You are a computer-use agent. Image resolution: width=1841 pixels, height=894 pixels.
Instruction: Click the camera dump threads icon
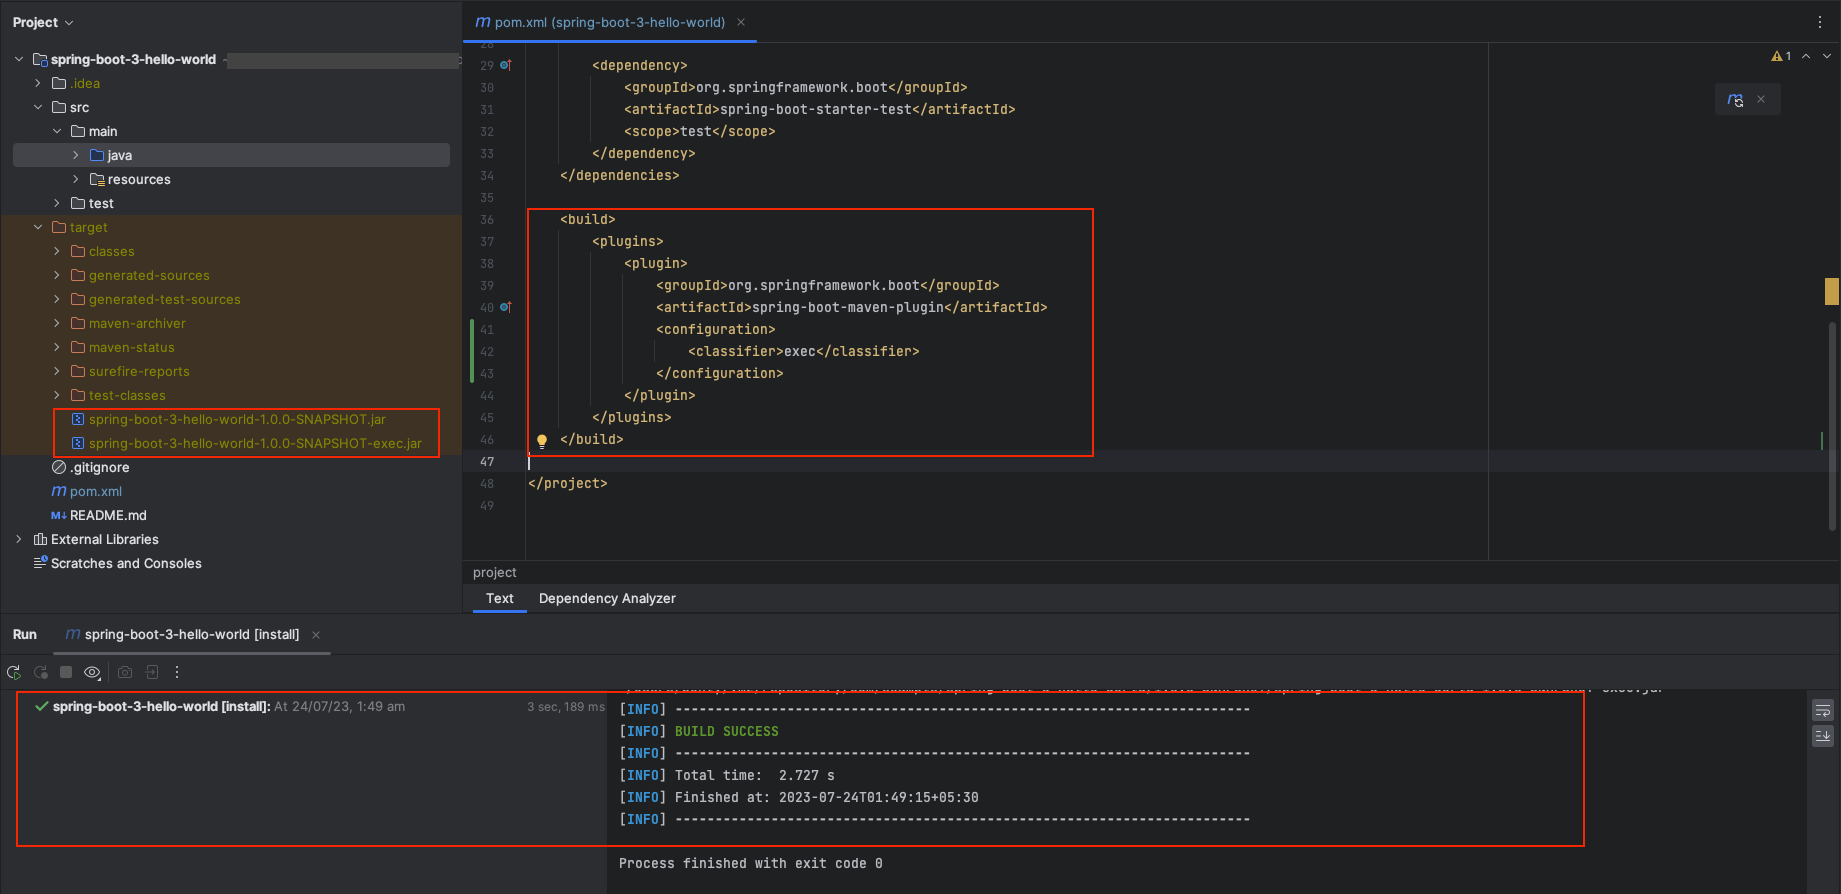pyautogui.click(x=125, y=673)
